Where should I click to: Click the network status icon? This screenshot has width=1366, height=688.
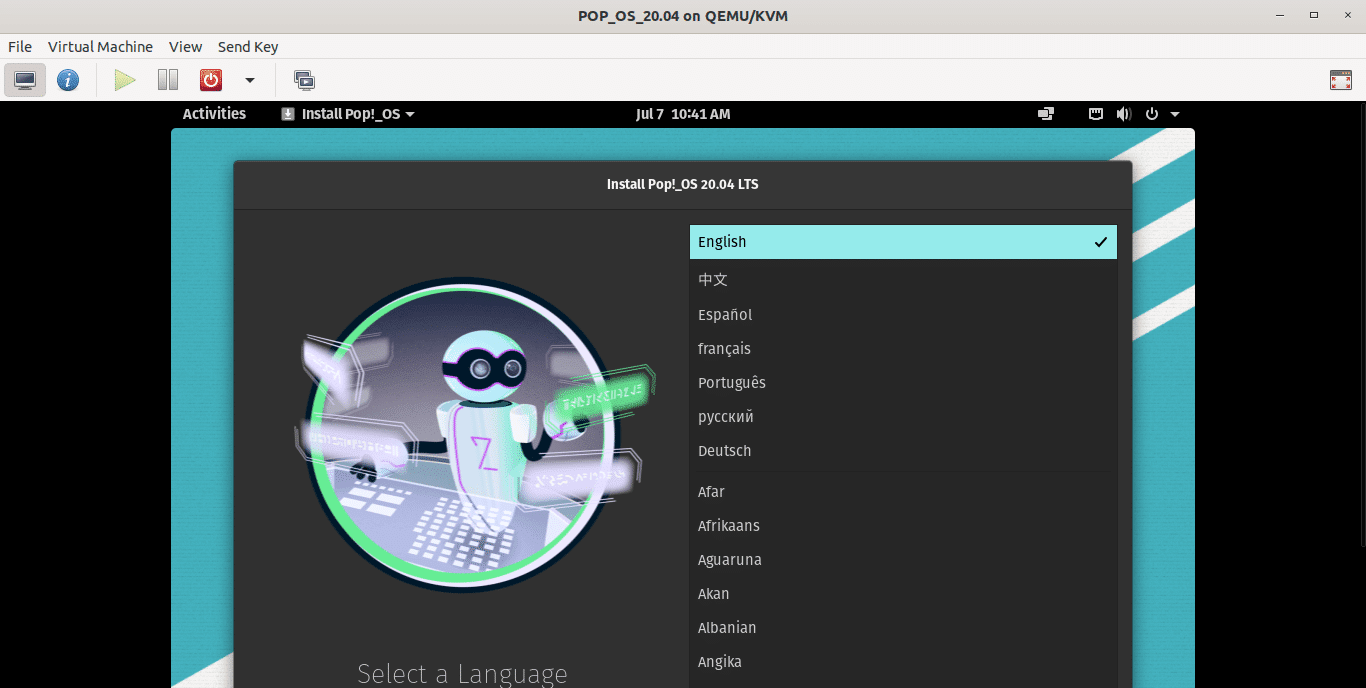pos(1096,114)
